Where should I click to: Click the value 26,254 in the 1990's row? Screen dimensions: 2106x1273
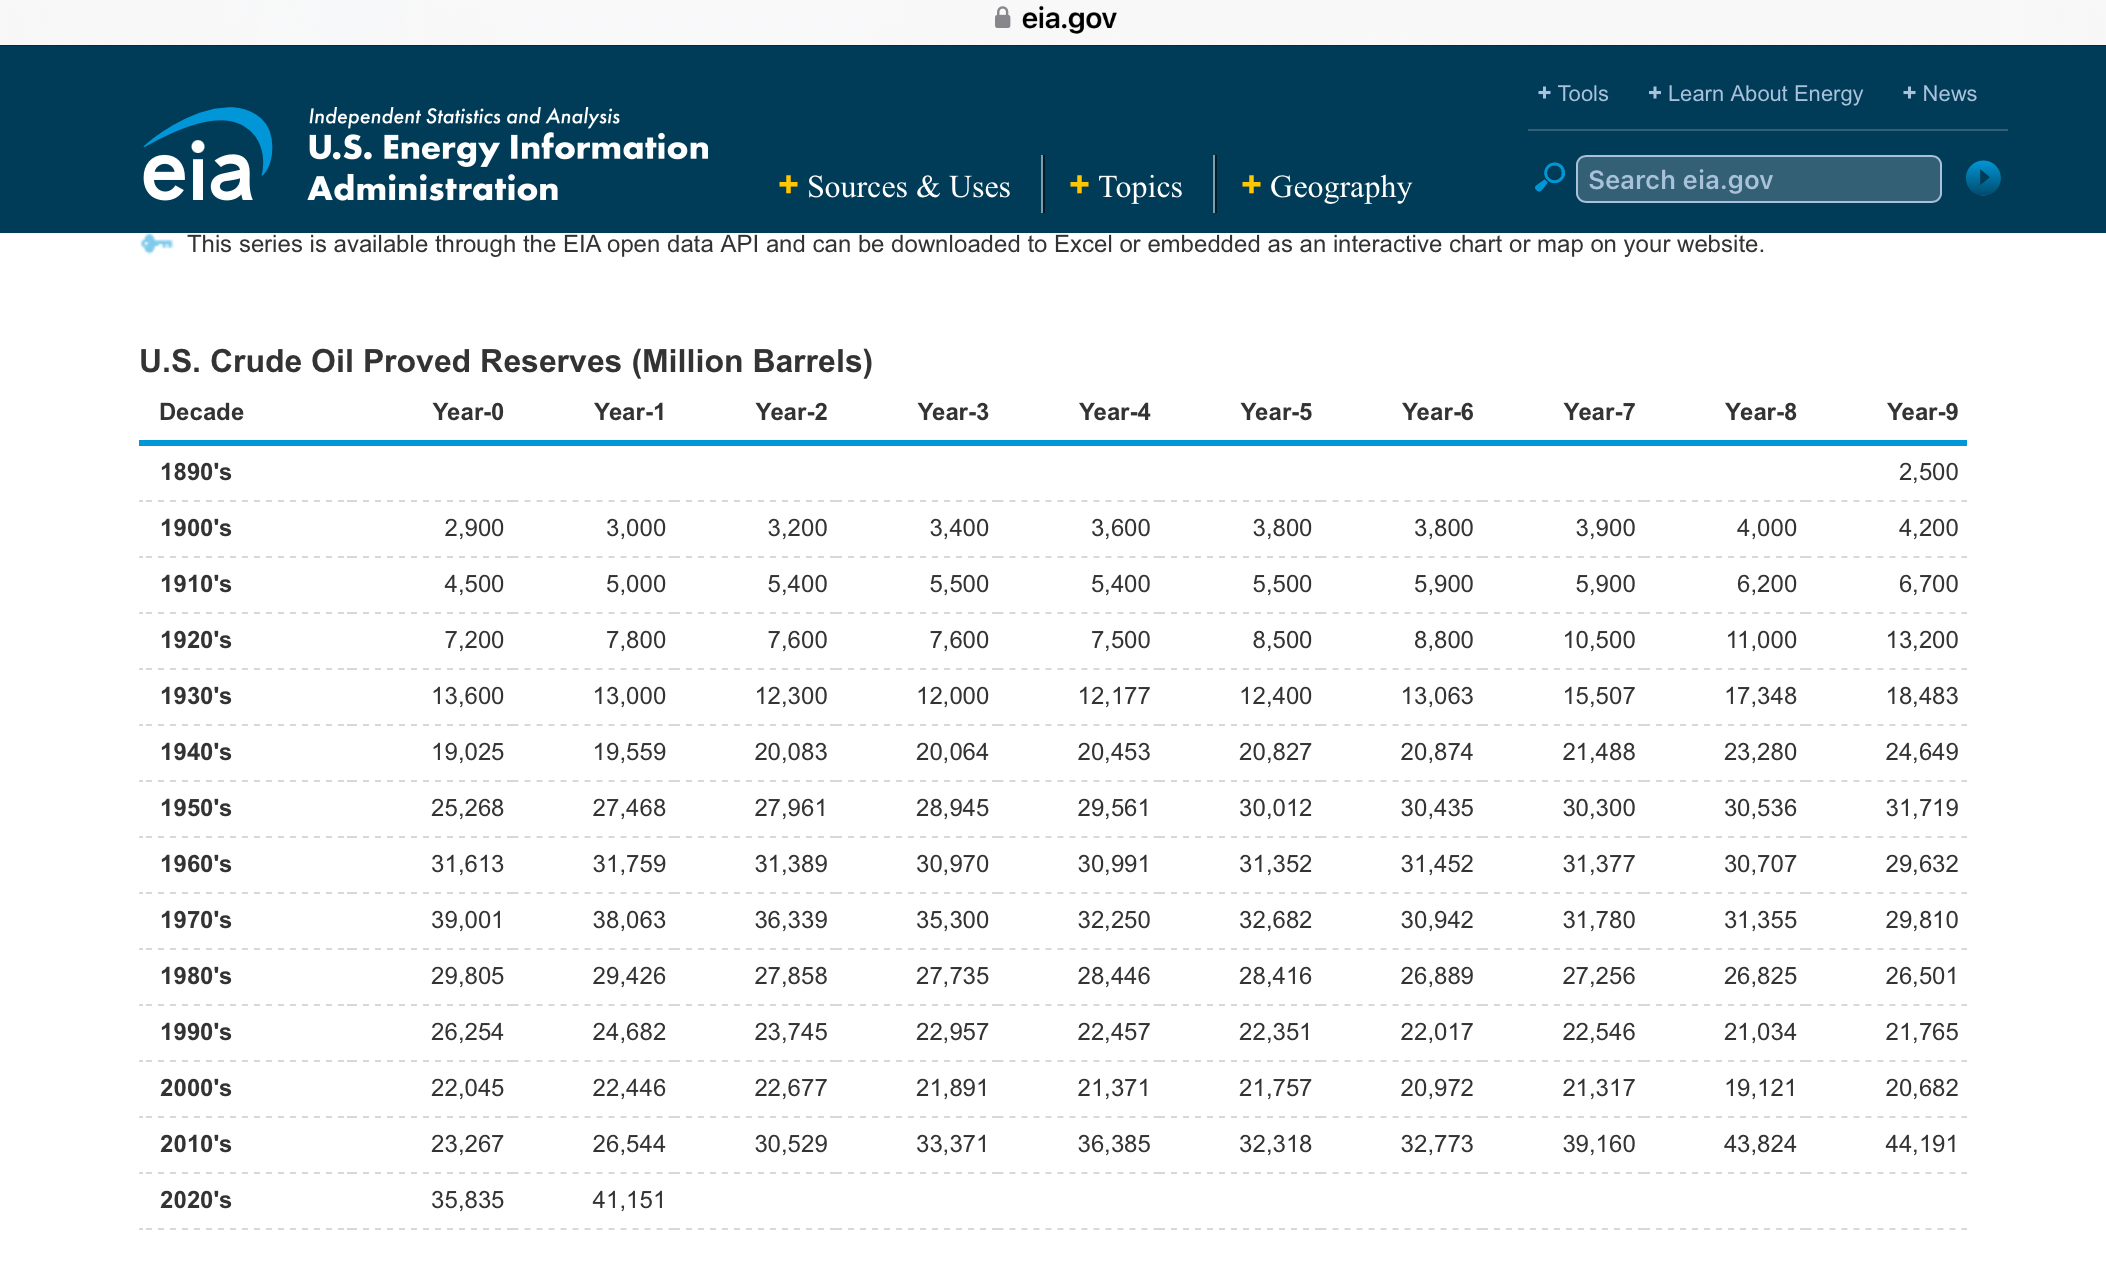coord(468,1032)
